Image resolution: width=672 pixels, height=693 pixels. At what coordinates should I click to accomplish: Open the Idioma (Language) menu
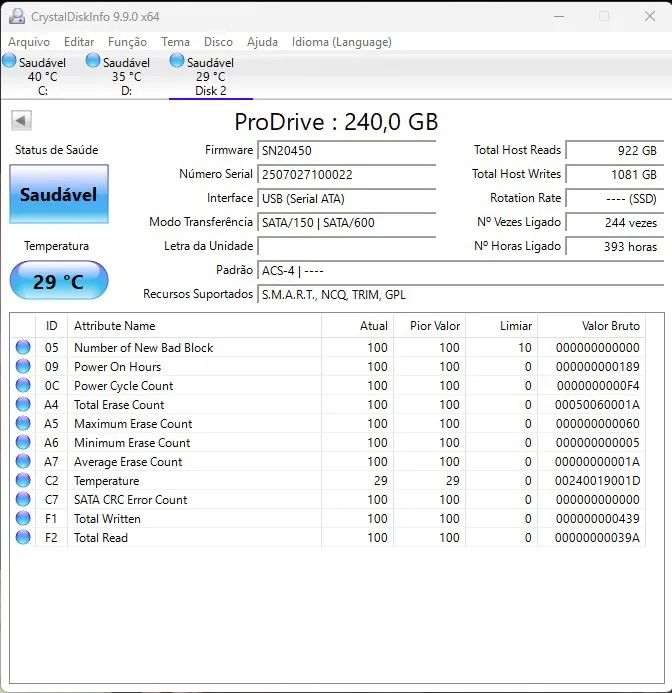342,42
